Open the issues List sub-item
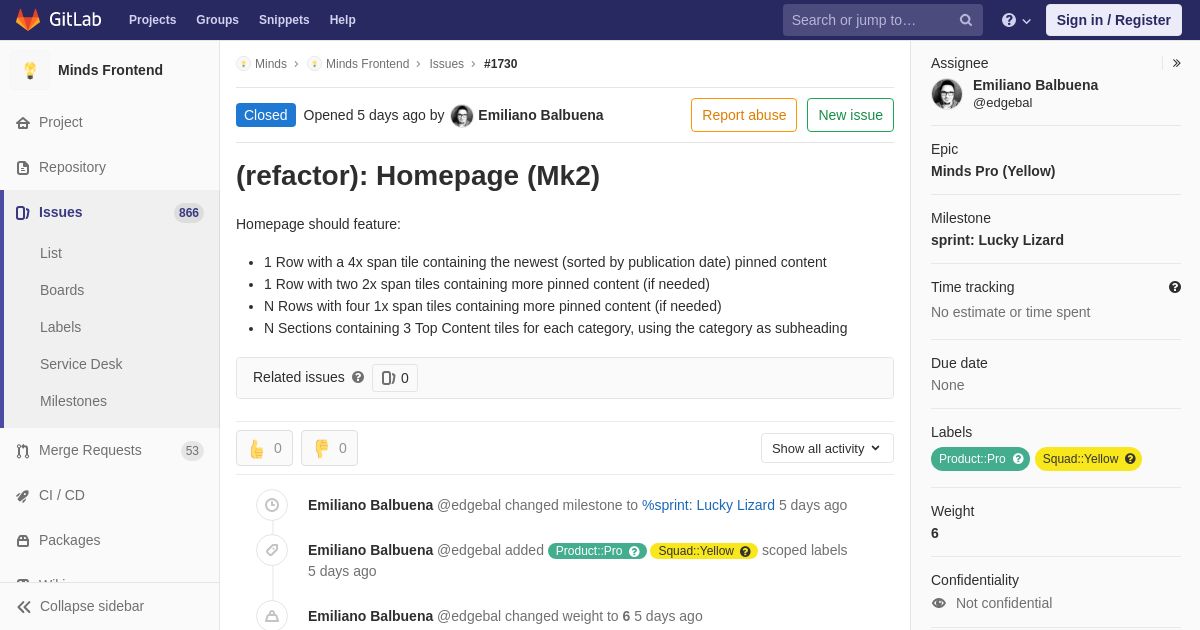The width and height of the screenshot is (1200, 630). pyautogui.click(x=51, y=253)
